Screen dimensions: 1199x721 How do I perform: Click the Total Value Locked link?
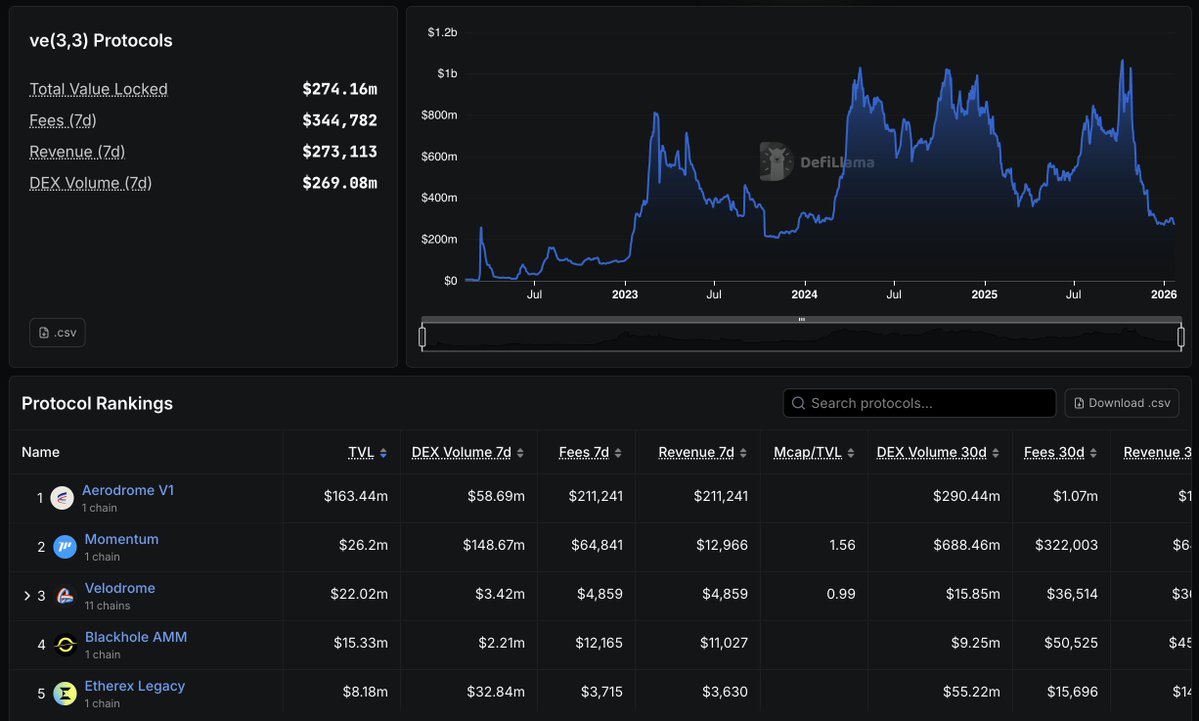98,89
